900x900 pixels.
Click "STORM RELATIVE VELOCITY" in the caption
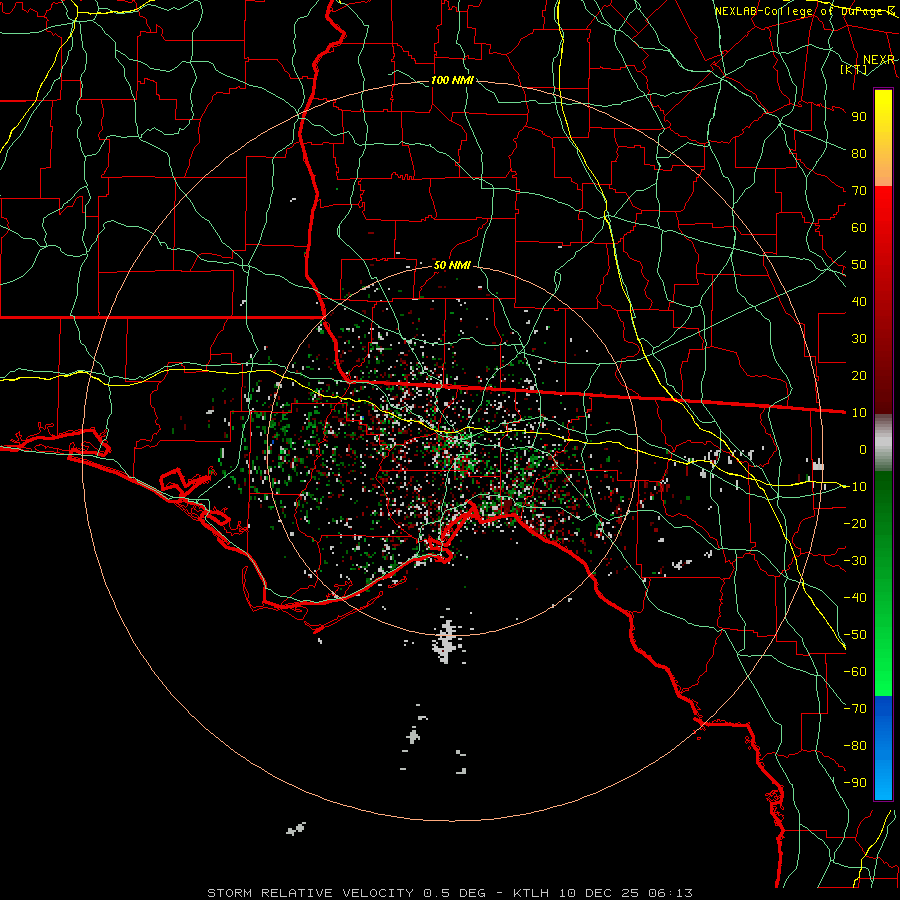(310, 893)
